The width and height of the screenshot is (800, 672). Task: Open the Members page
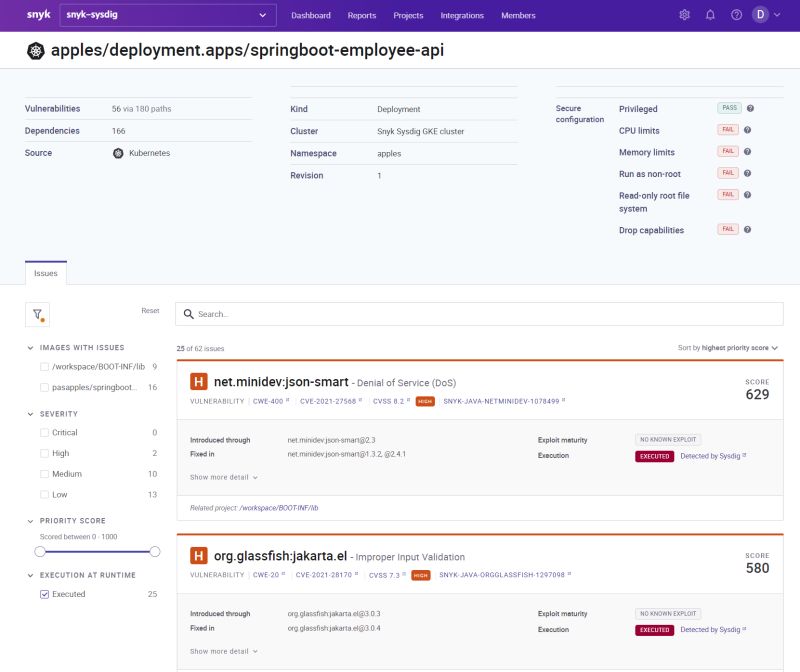tap(518, 15)
